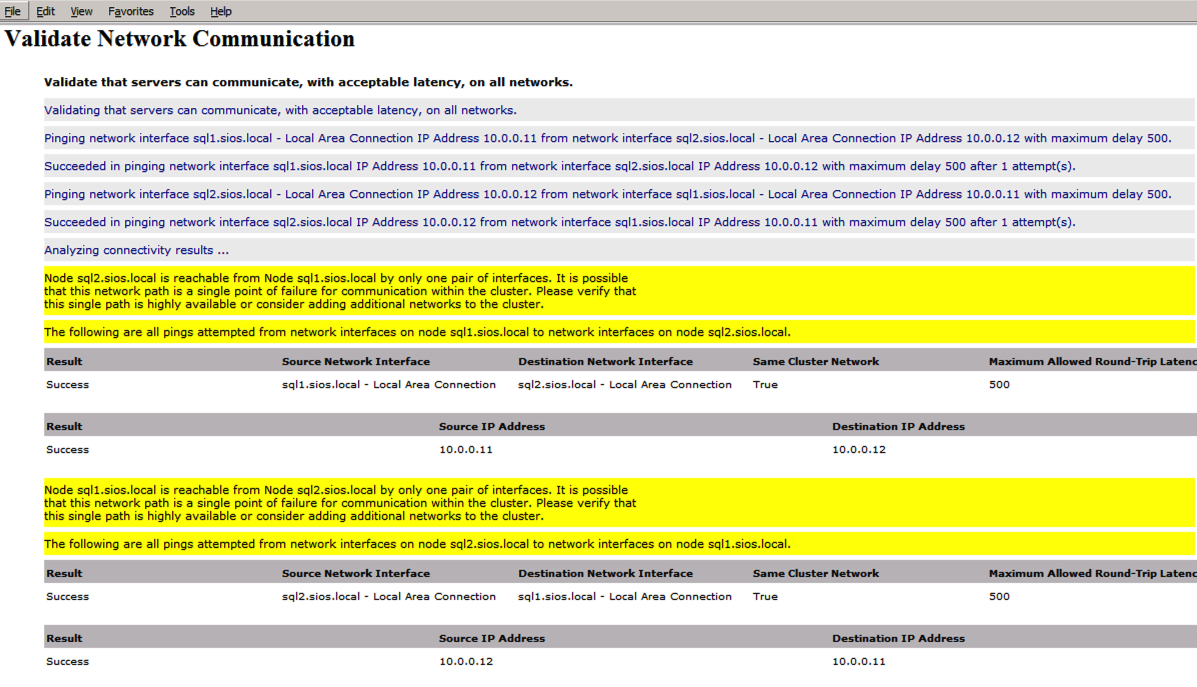Click the 'Analyzing connectivity results ...' line

point(136,250)
